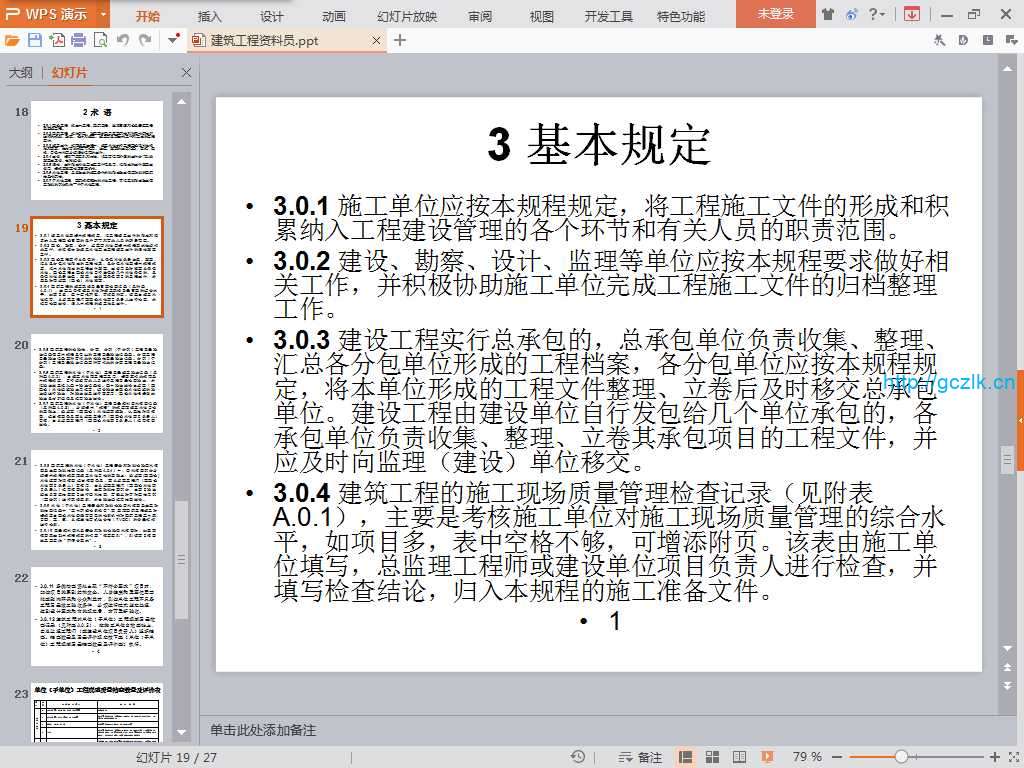Click the zoom slider handle

pyautogui.click(x=901, y=757)
